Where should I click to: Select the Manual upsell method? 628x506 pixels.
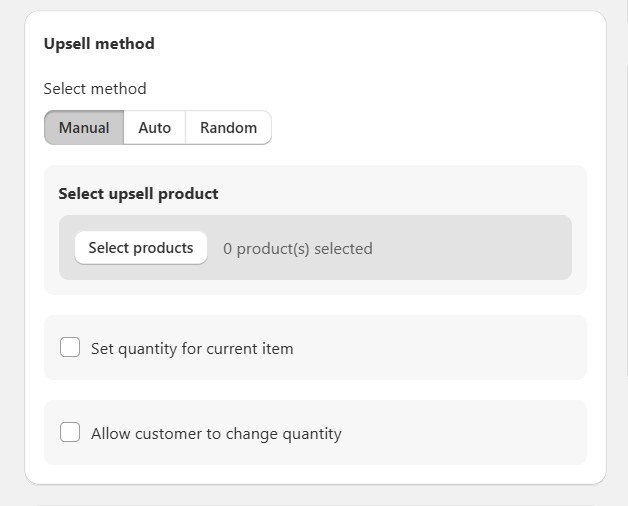click(84, 128)
